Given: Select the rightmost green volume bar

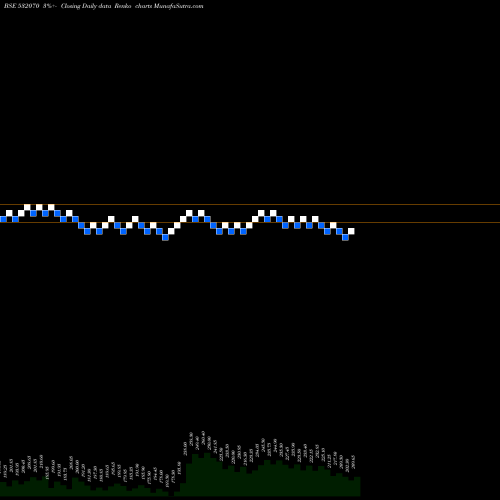Looking at the screenshot, I should click(x=357, y=486).
